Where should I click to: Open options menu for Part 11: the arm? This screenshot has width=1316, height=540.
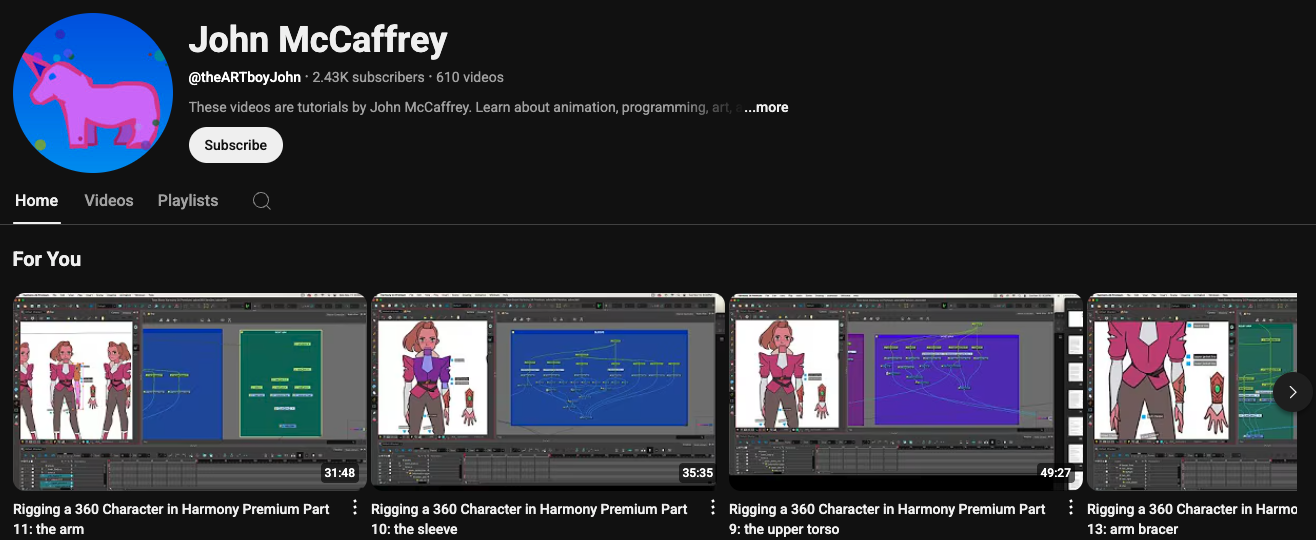[355, 508]
